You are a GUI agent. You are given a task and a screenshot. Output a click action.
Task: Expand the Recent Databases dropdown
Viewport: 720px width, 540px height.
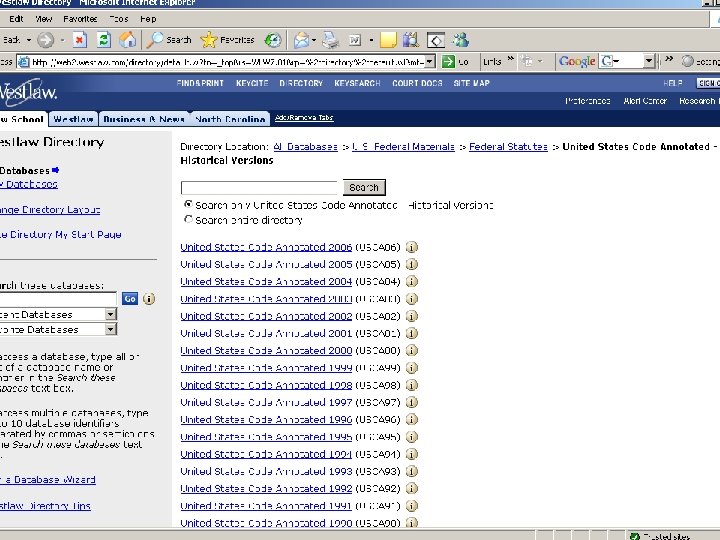pos(111,315)
